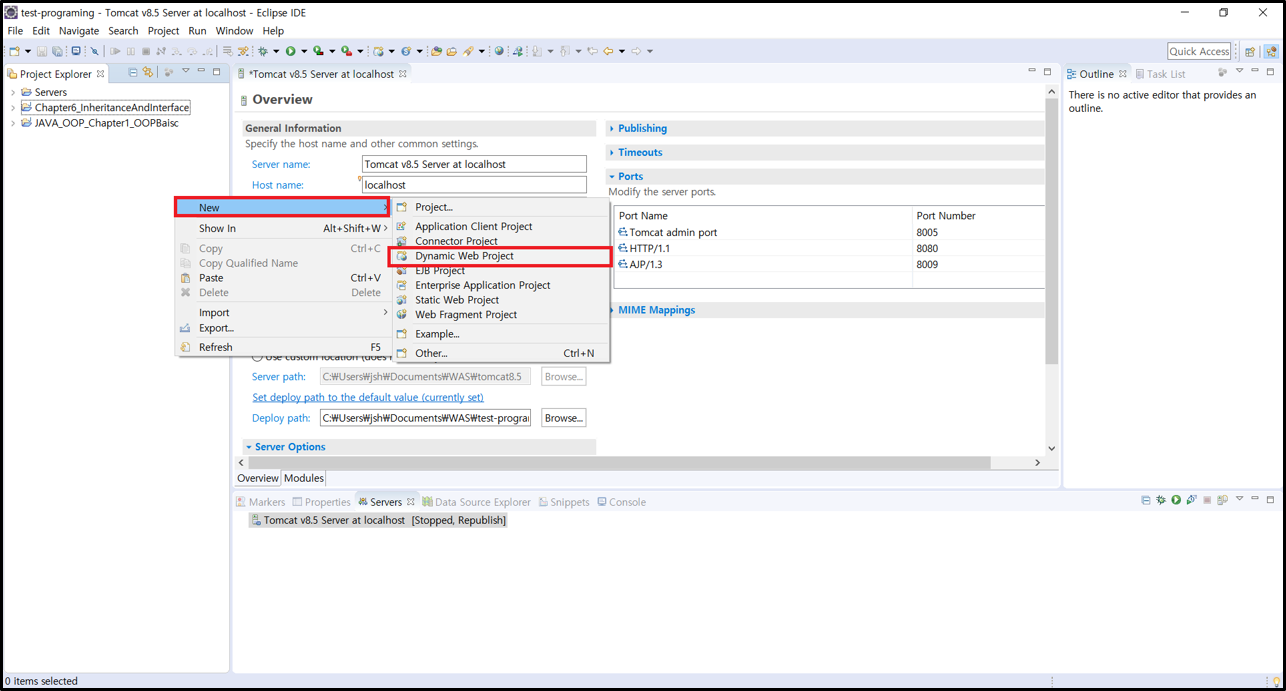This screenshot has width=1286, height=691.
Task: Maximize the Project Explorer view
Action: click(x=216, y=72)
